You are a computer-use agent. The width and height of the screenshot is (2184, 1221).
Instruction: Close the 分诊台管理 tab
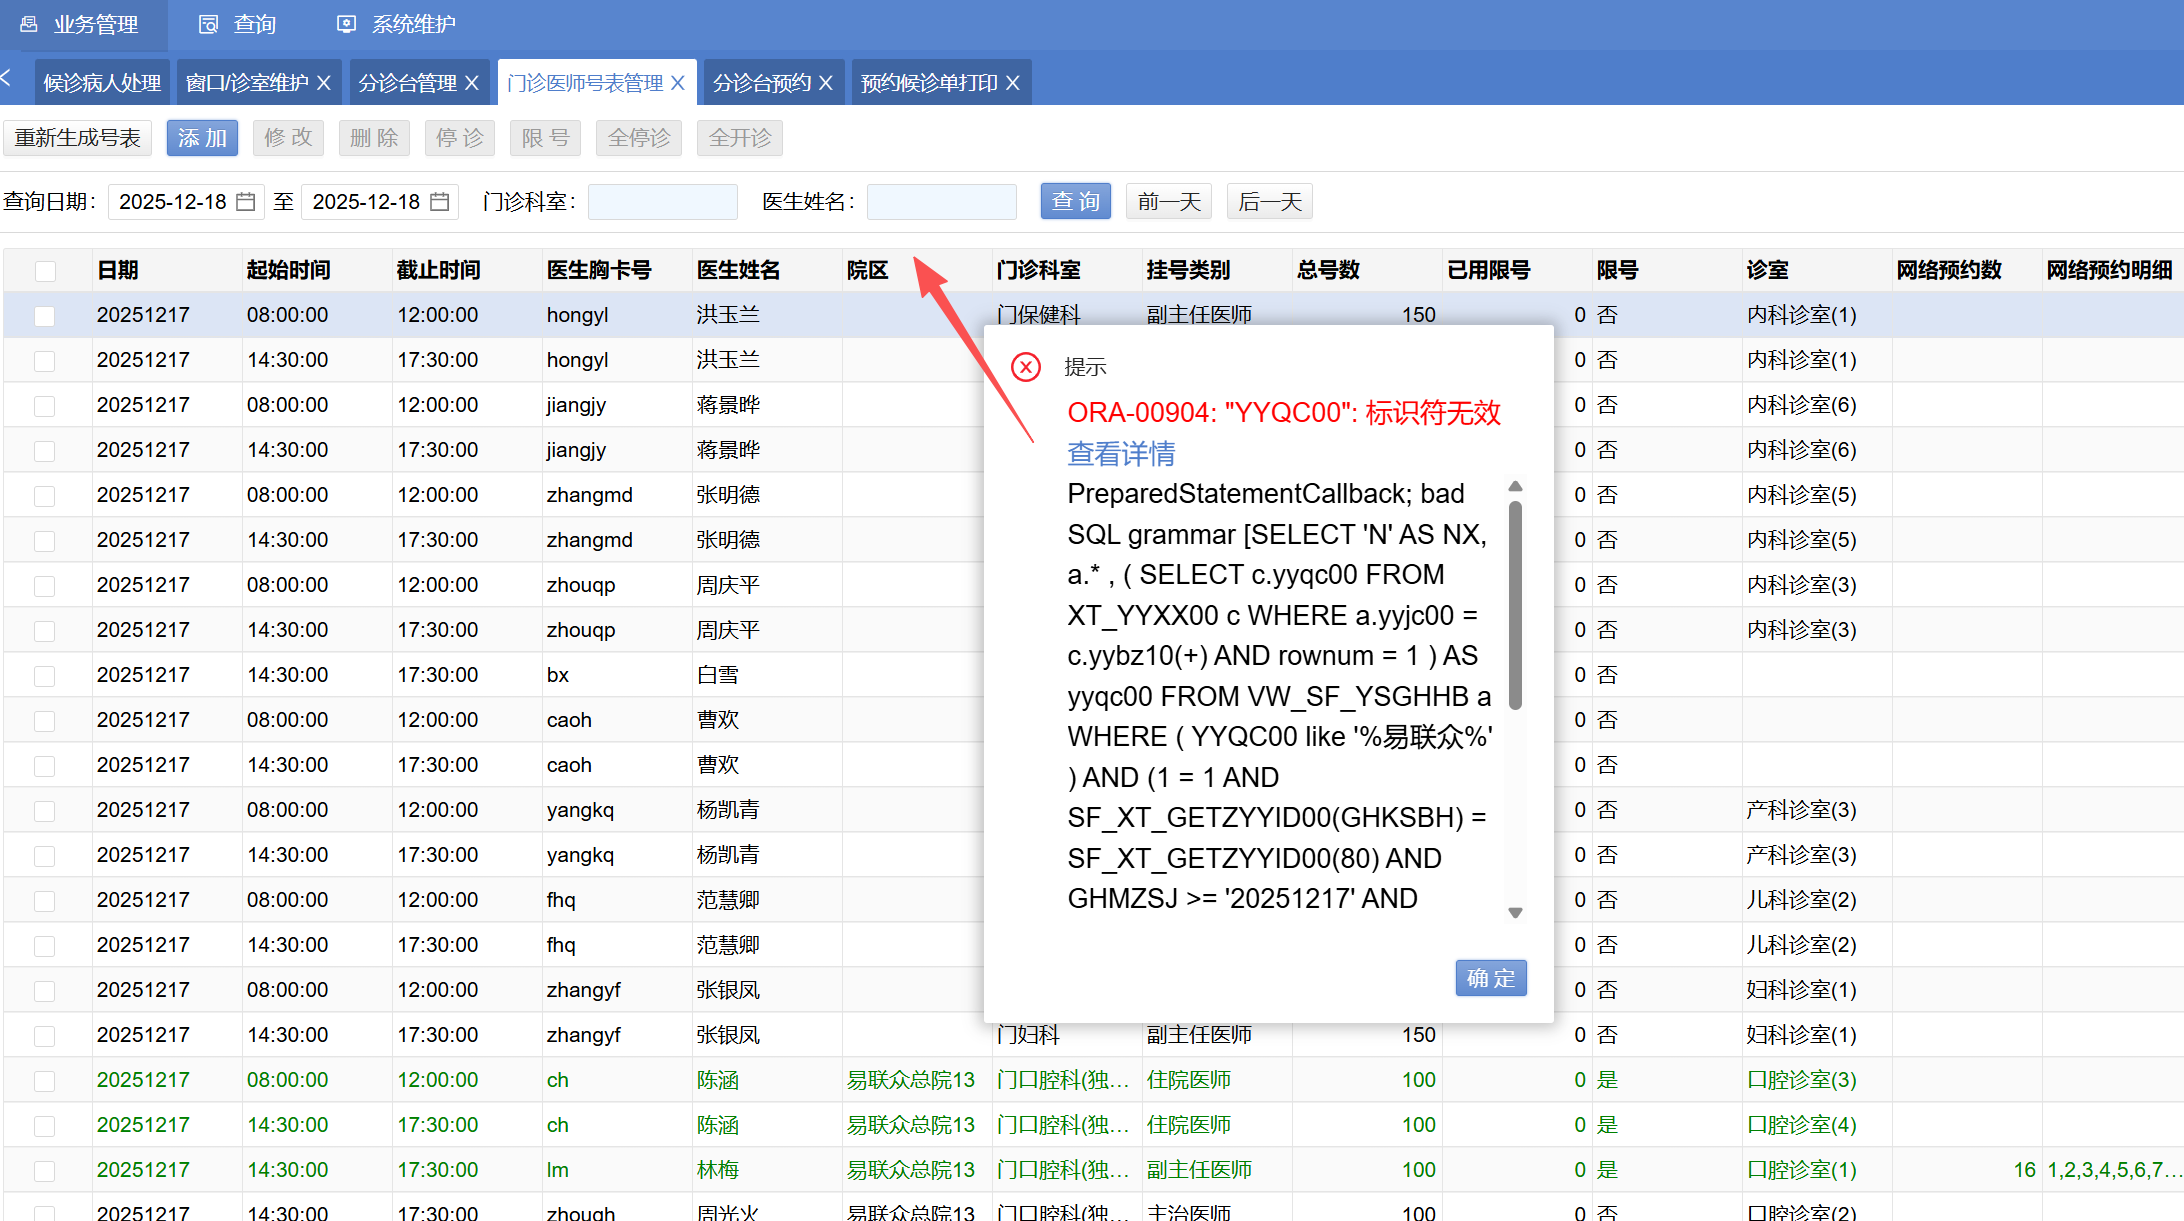pos(472,83)
